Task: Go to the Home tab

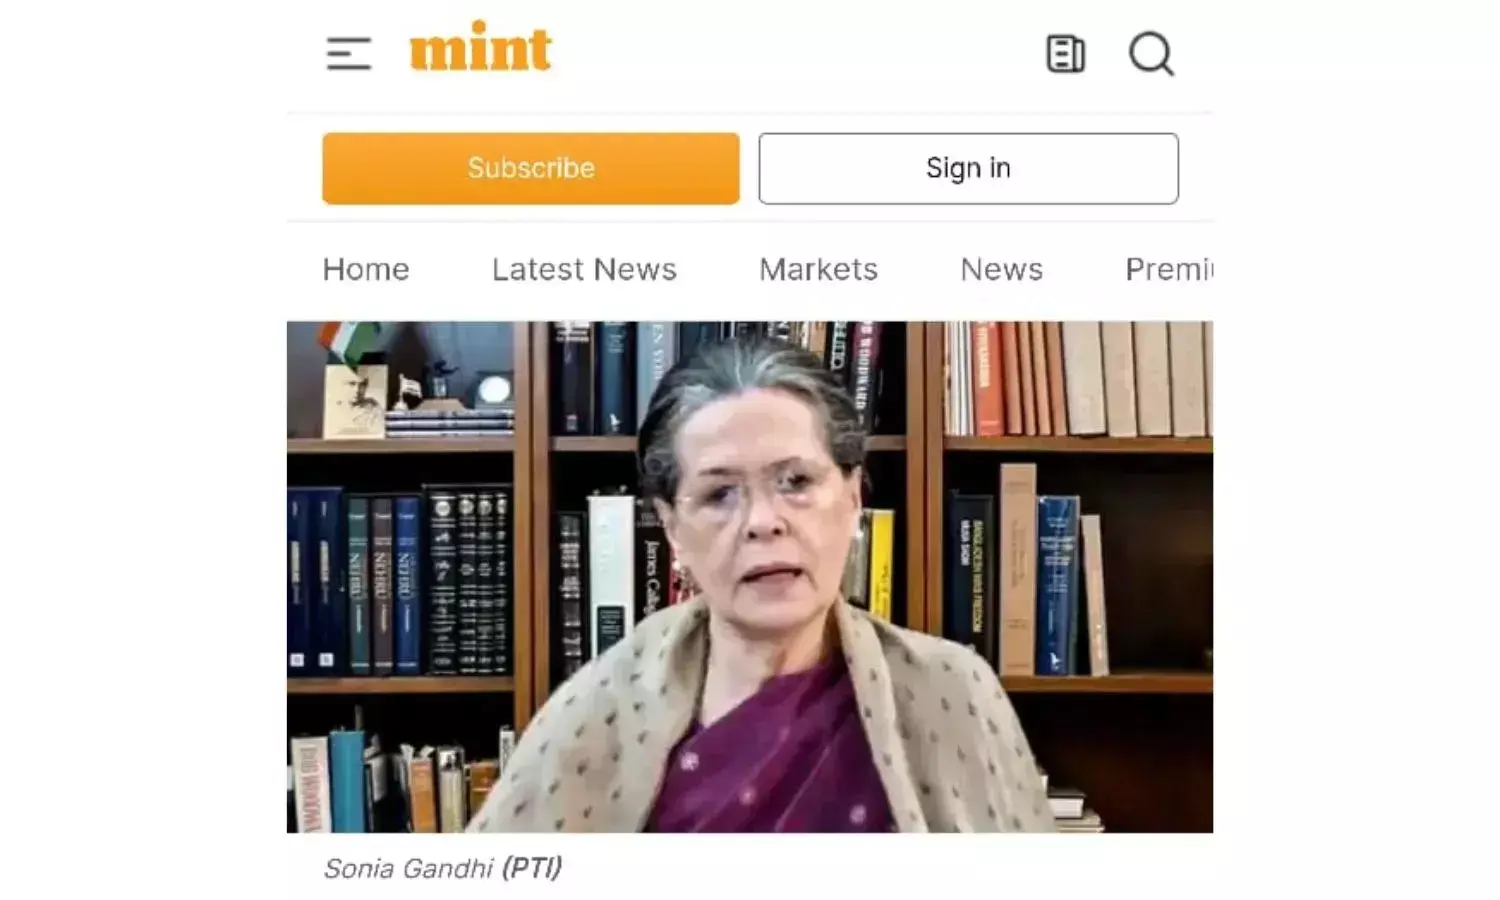Action: click(366, 269)
